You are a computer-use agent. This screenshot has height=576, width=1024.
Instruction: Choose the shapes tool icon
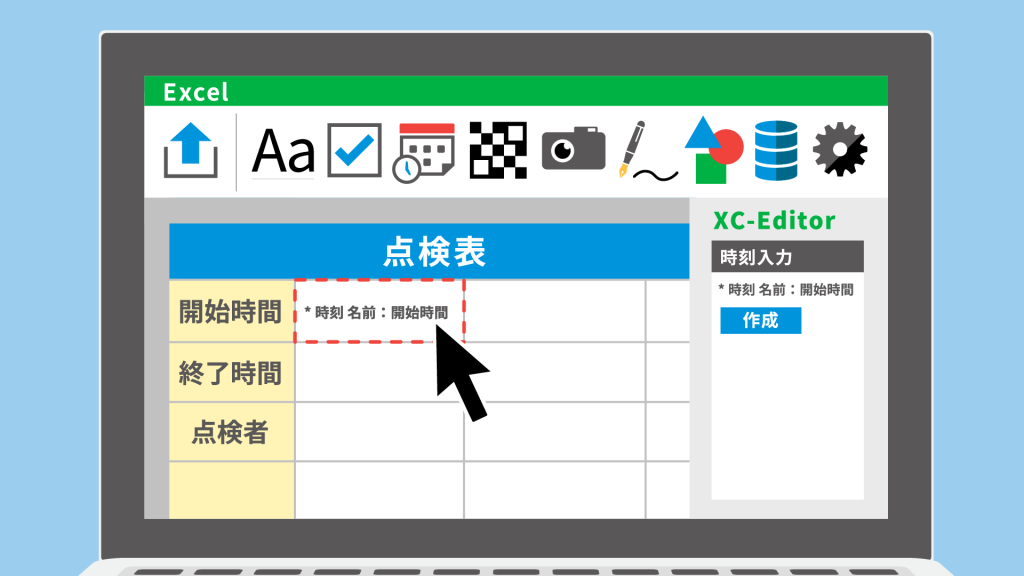pos(712,150)
